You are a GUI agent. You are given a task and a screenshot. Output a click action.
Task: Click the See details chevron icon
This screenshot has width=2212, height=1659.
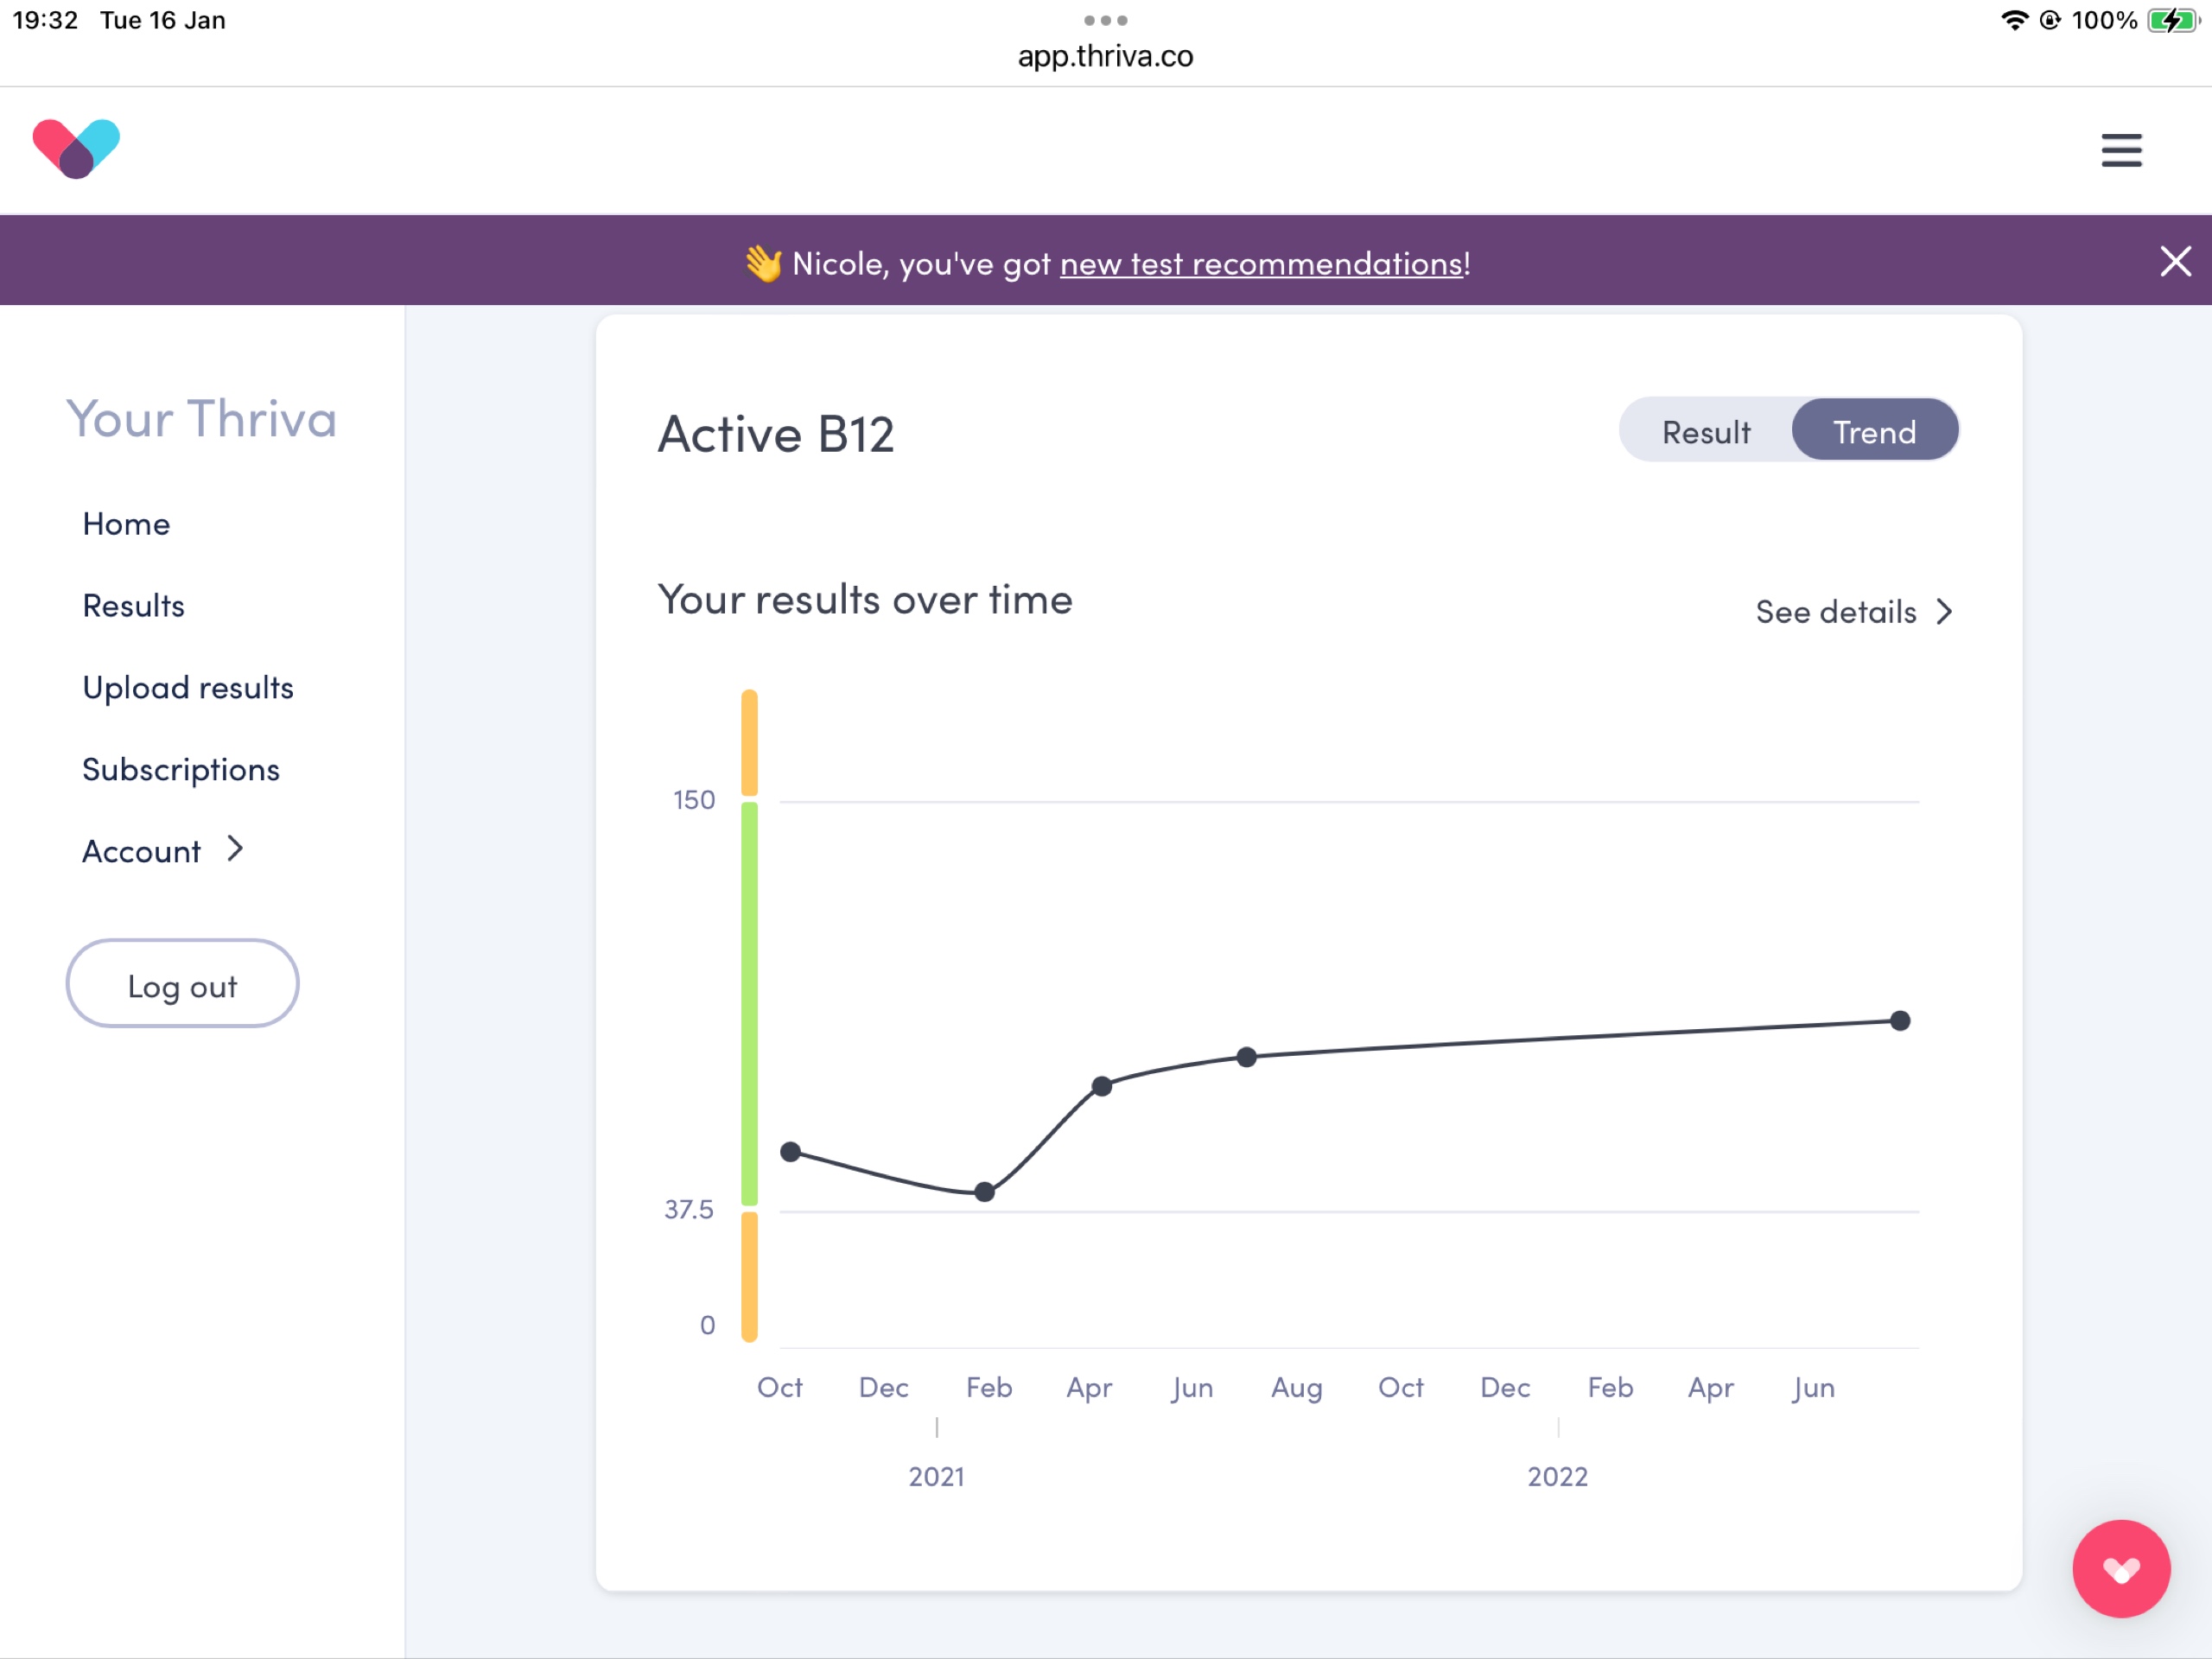point(1944,612)
